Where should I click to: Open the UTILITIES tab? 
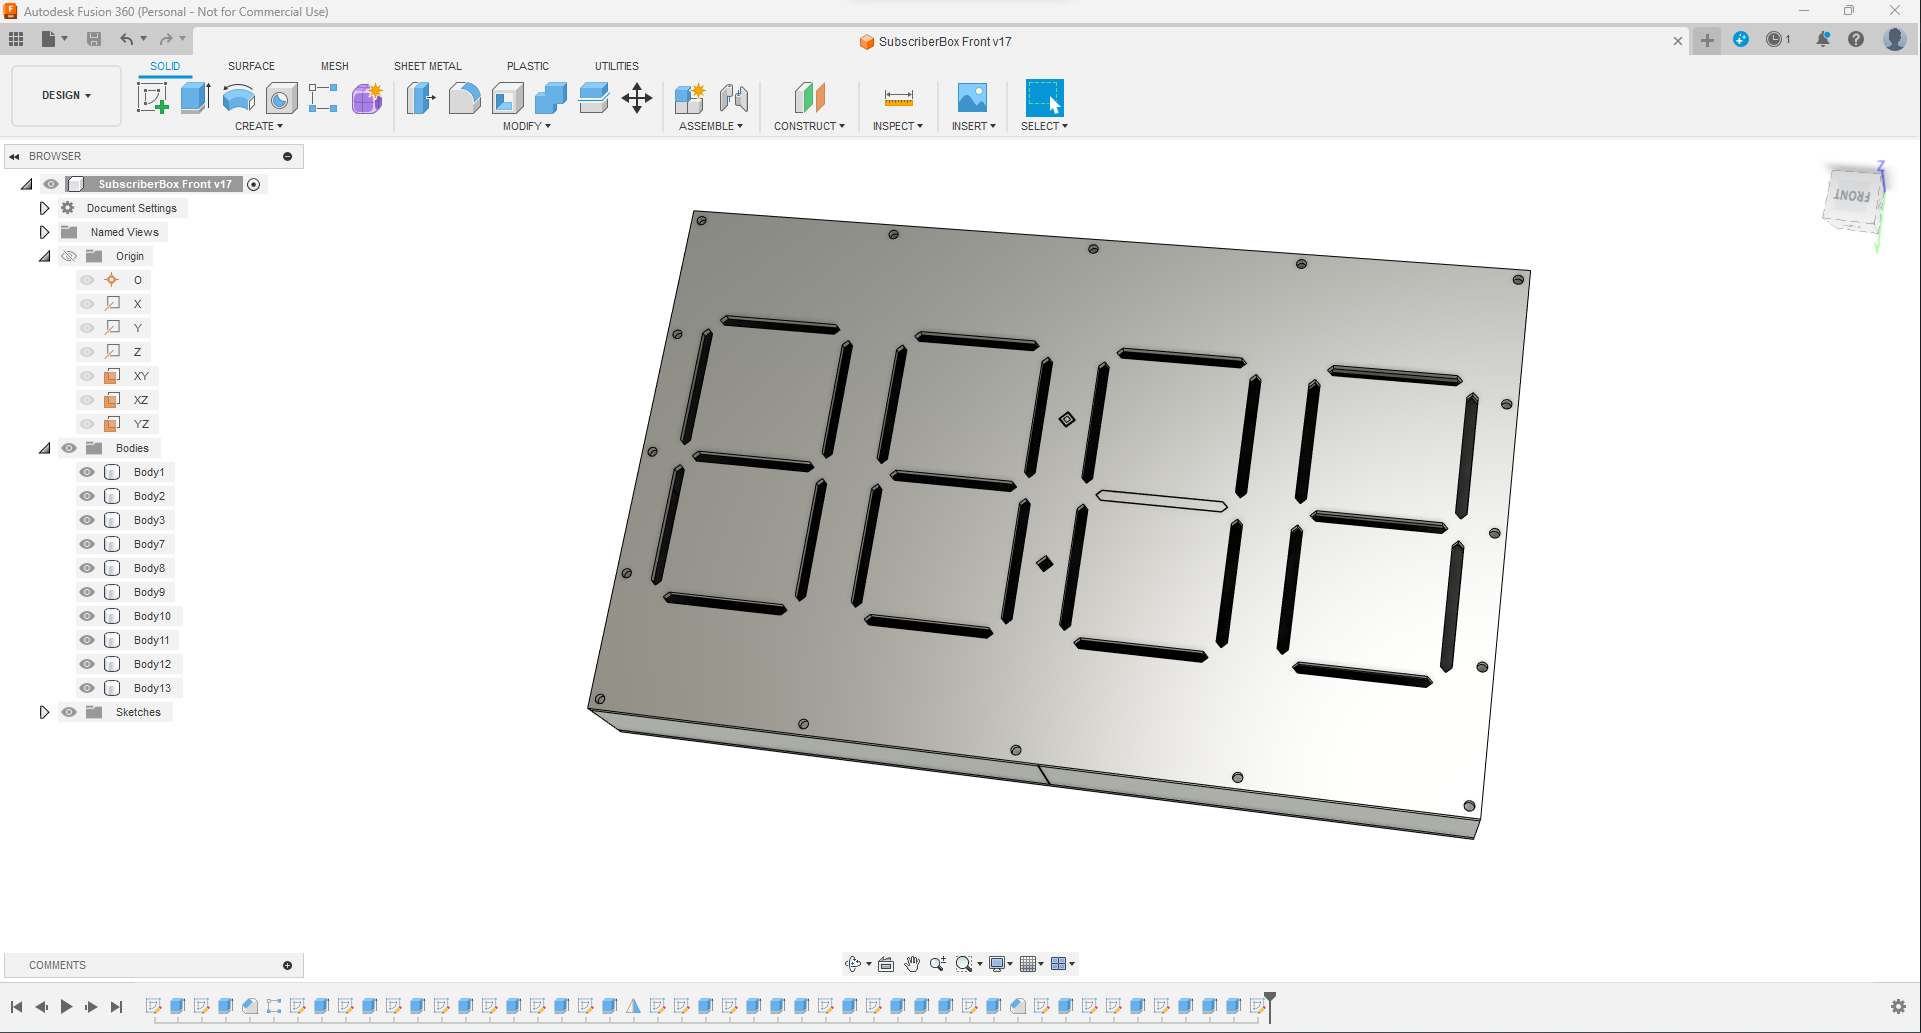pos(616,66)
